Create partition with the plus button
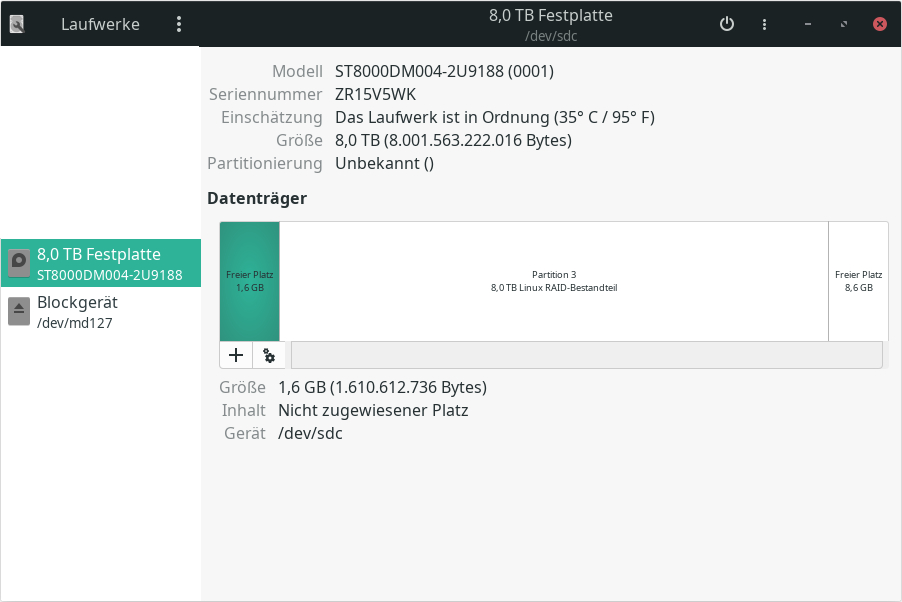This screenshot has width=902, height=602. point(236,355)
